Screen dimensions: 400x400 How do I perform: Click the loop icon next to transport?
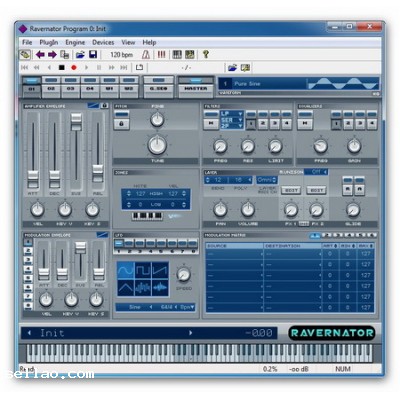tap(139, 68)
